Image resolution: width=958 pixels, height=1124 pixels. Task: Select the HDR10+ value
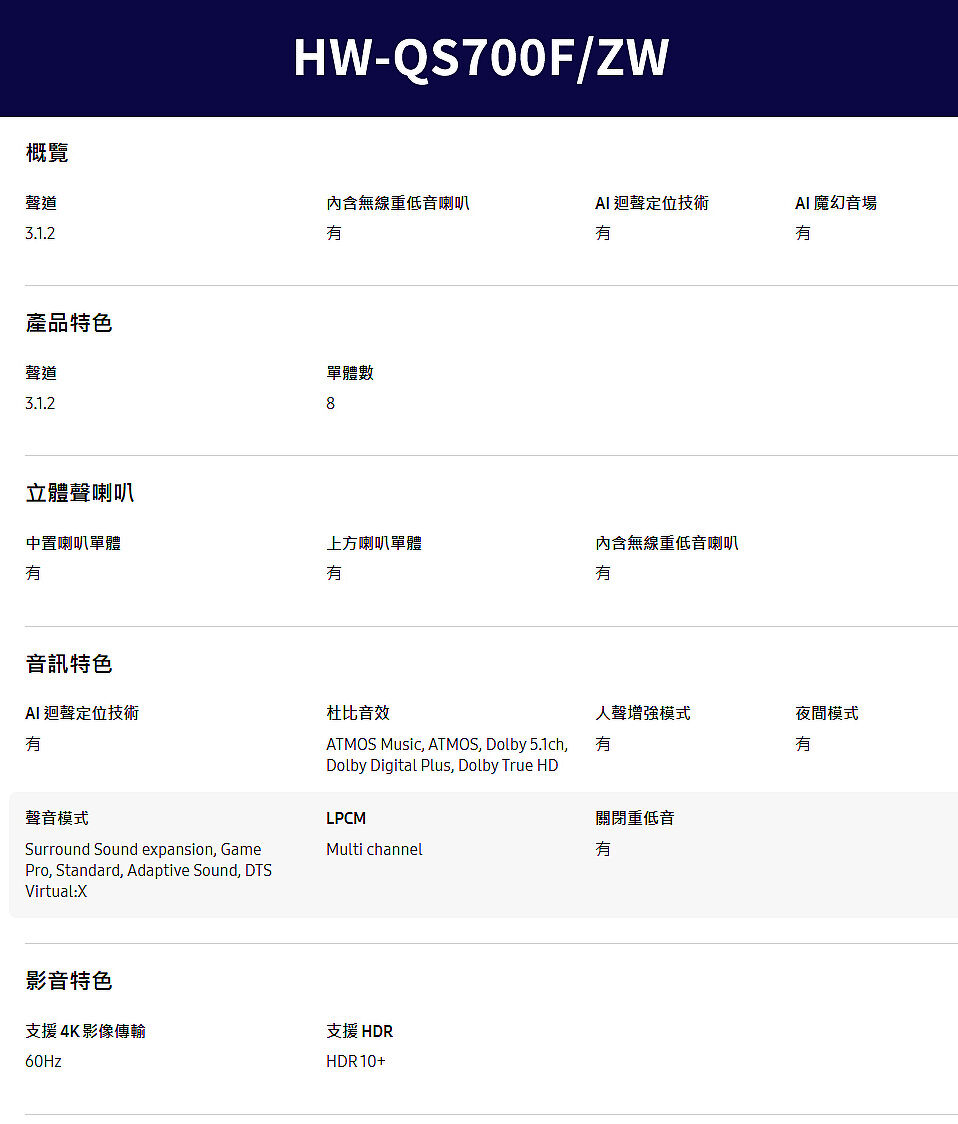[x=356, y=1061]
